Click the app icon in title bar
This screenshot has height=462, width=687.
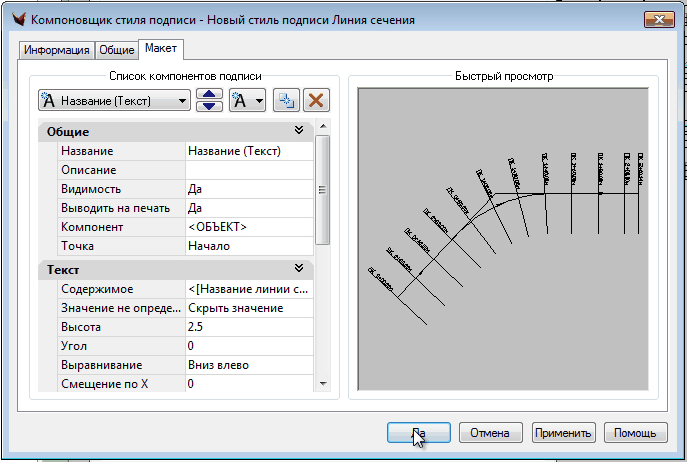[x=13, y=19]
